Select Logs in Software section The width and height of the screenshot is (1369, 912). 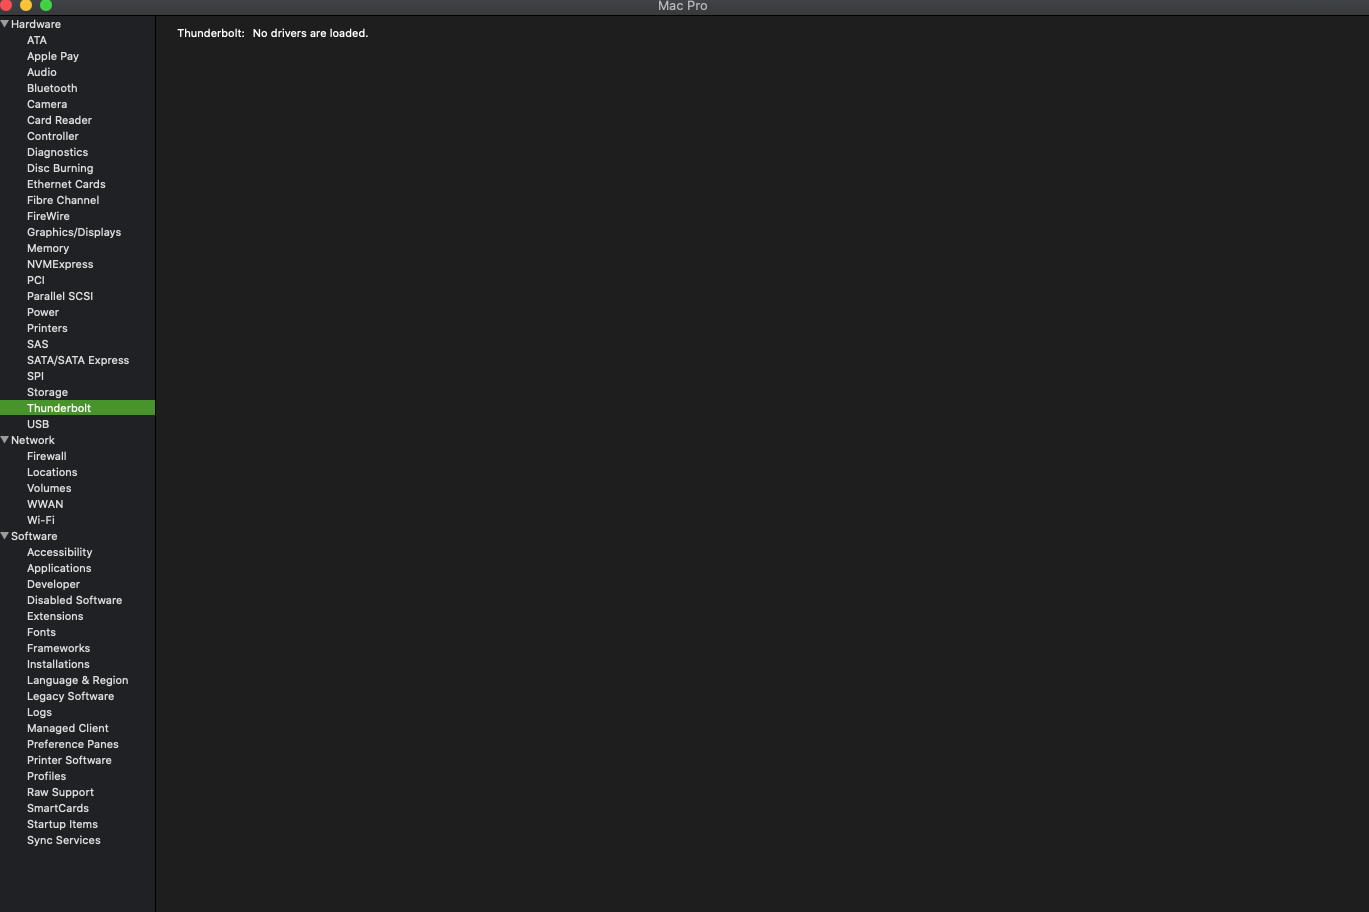pyautogui.click(x=39, y=712)
